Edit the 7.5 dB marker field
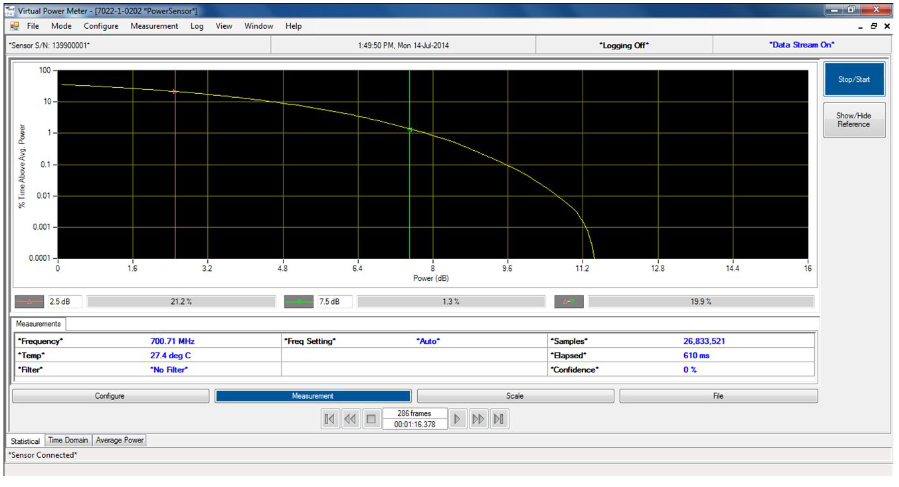Viewport: 899px width, 487px height. coord(334,301)
